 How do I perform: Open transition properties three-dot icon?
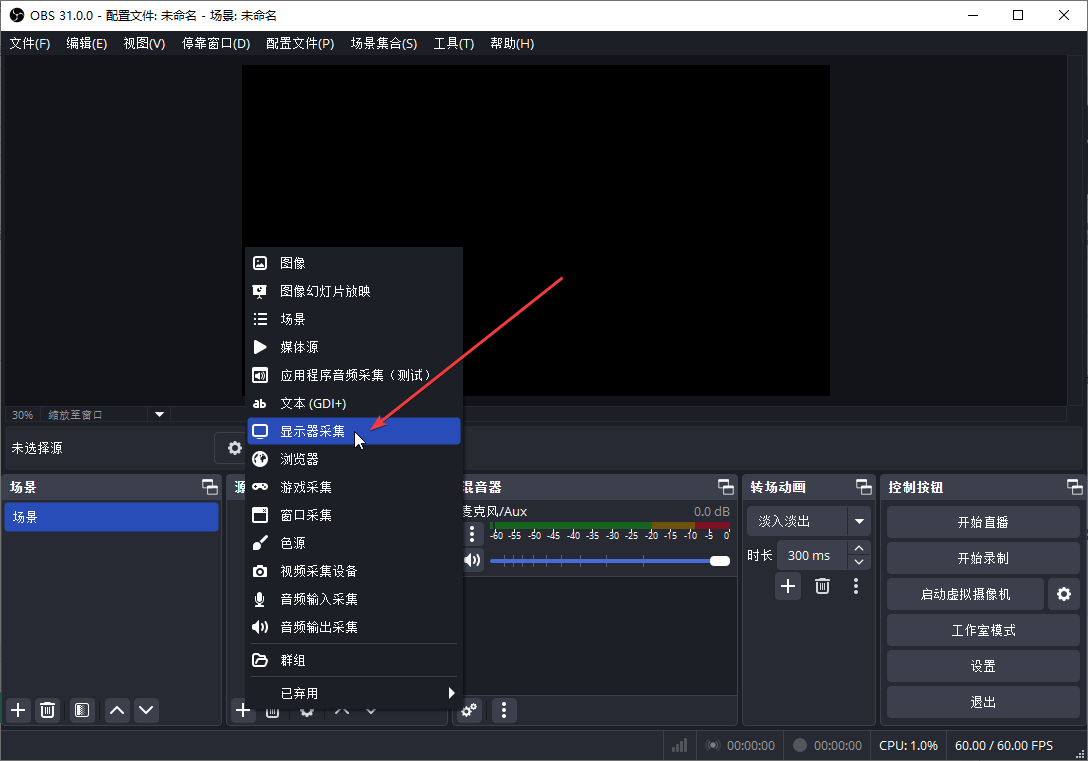point(856,586)
